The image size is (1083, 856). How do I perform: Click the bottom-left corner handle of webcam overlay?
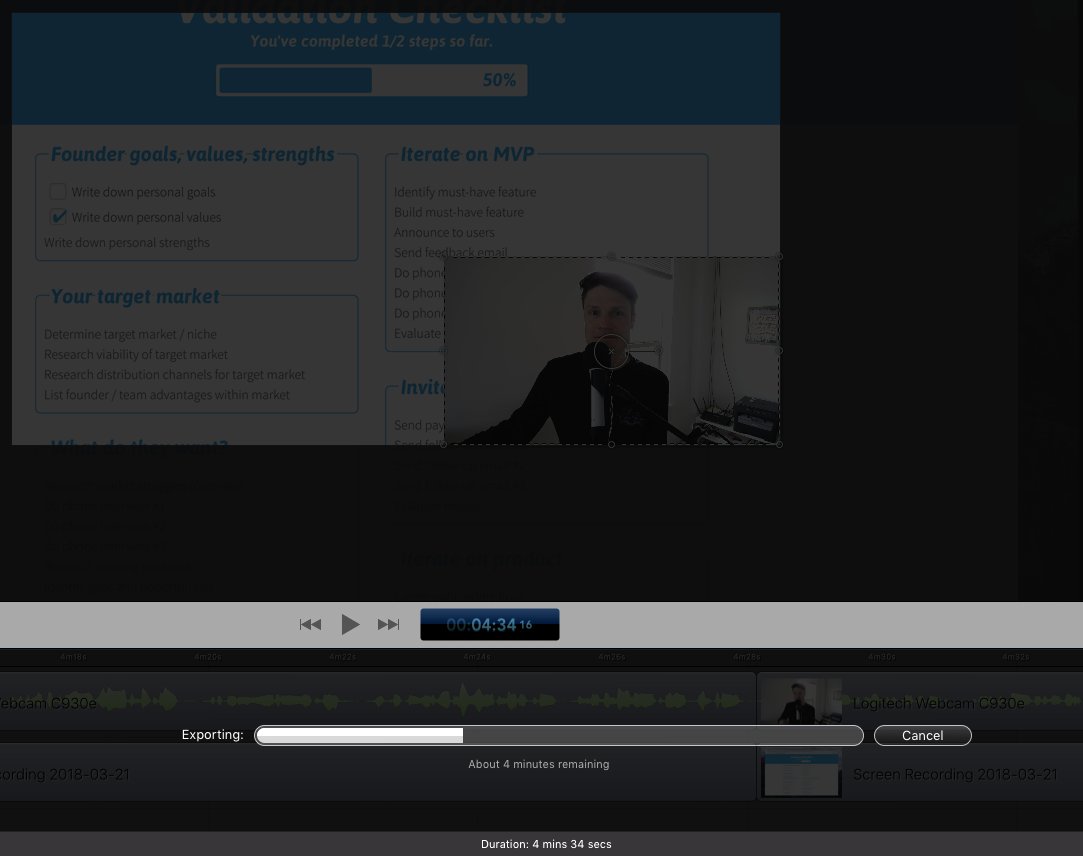coord(444,444)
